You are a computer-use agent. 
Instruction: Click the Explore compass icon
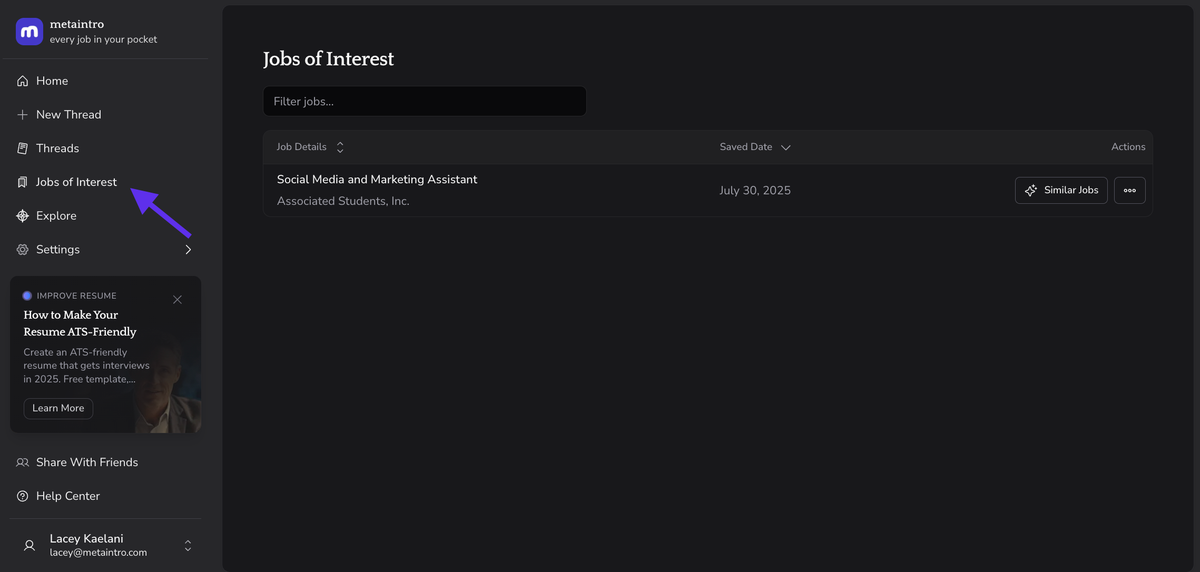coord(23,216)
